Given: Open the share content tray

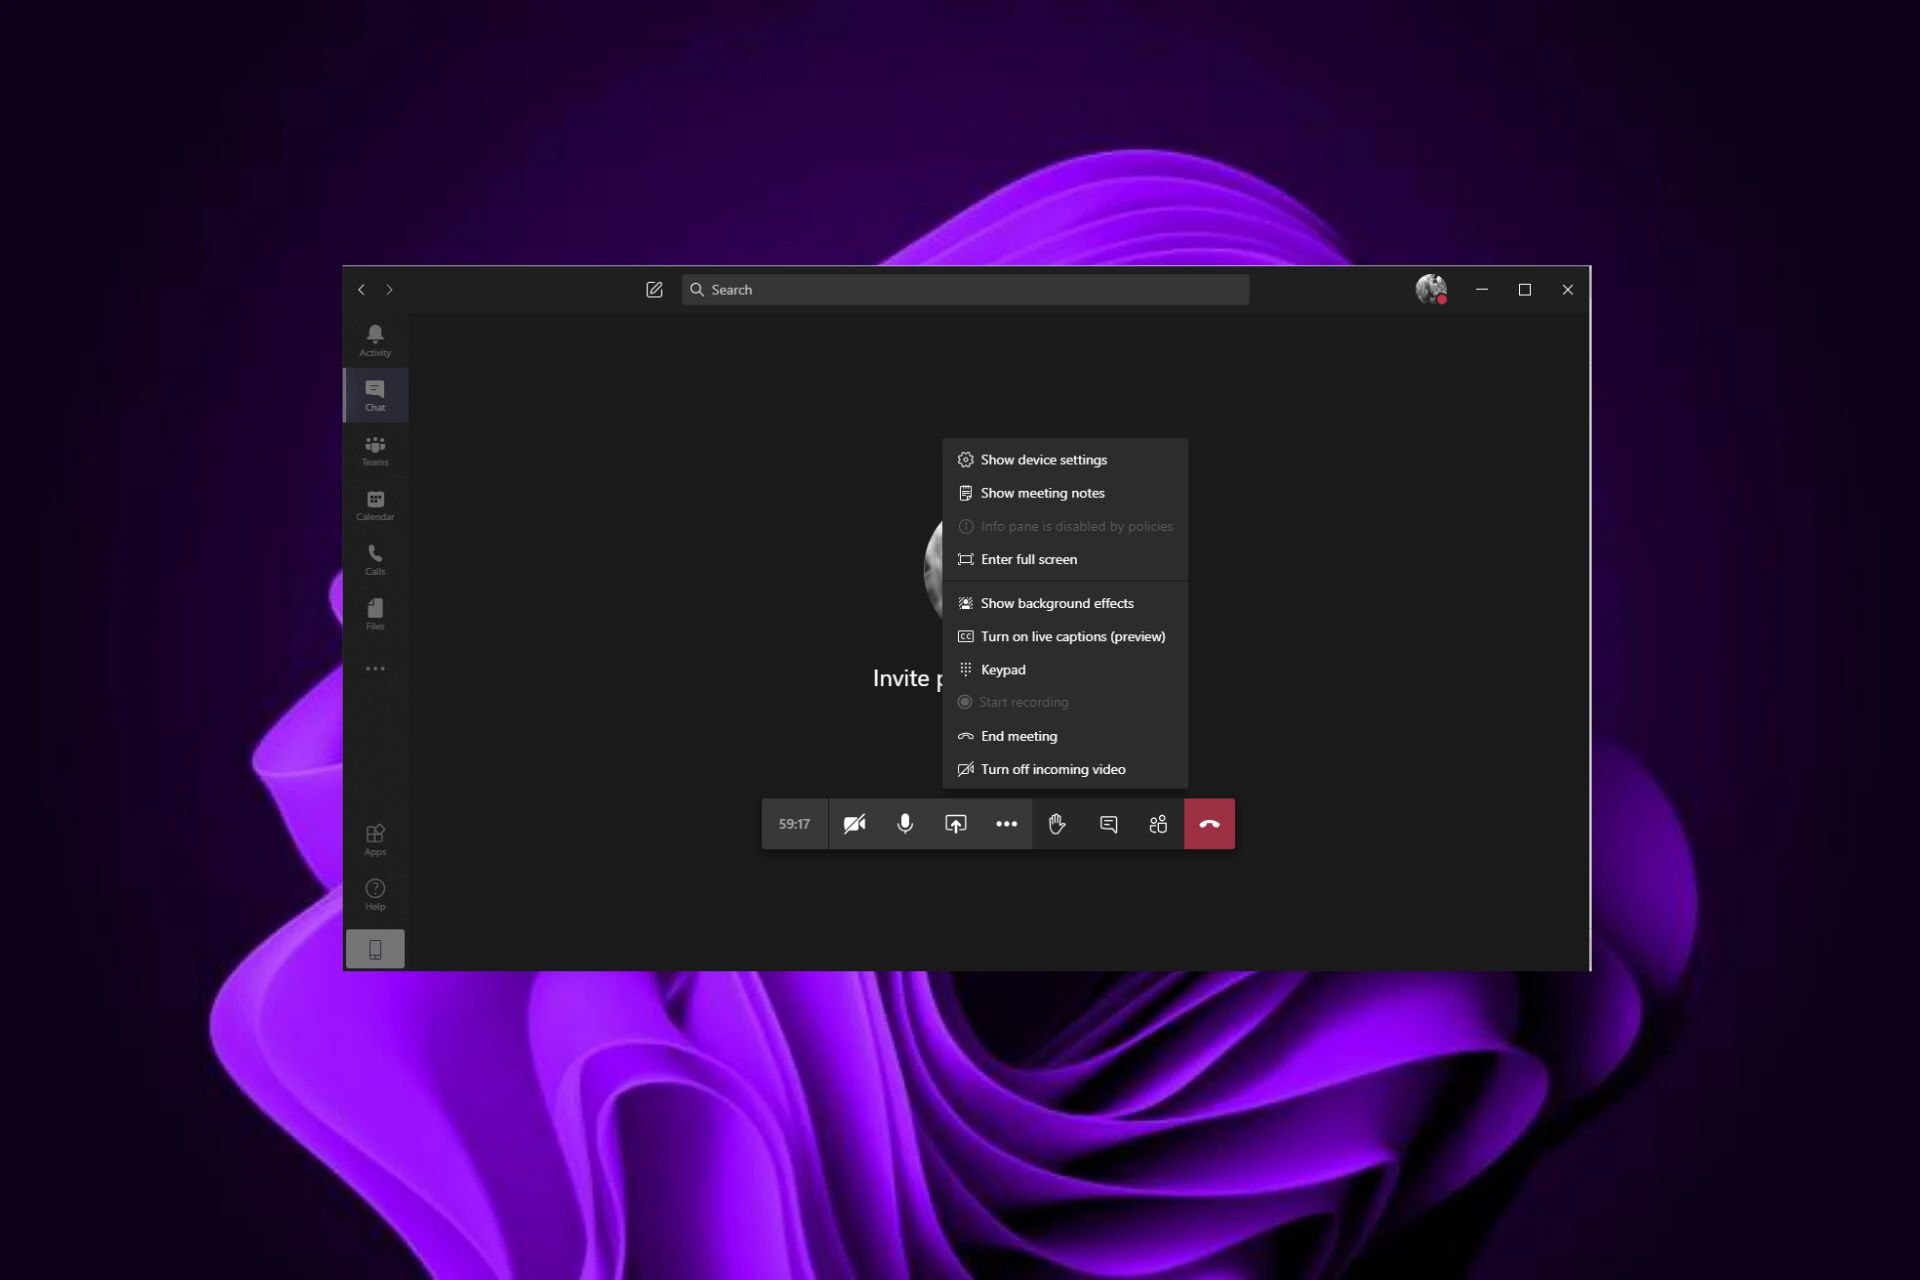Looking at the screenshot, I should (x=956, y=824).
